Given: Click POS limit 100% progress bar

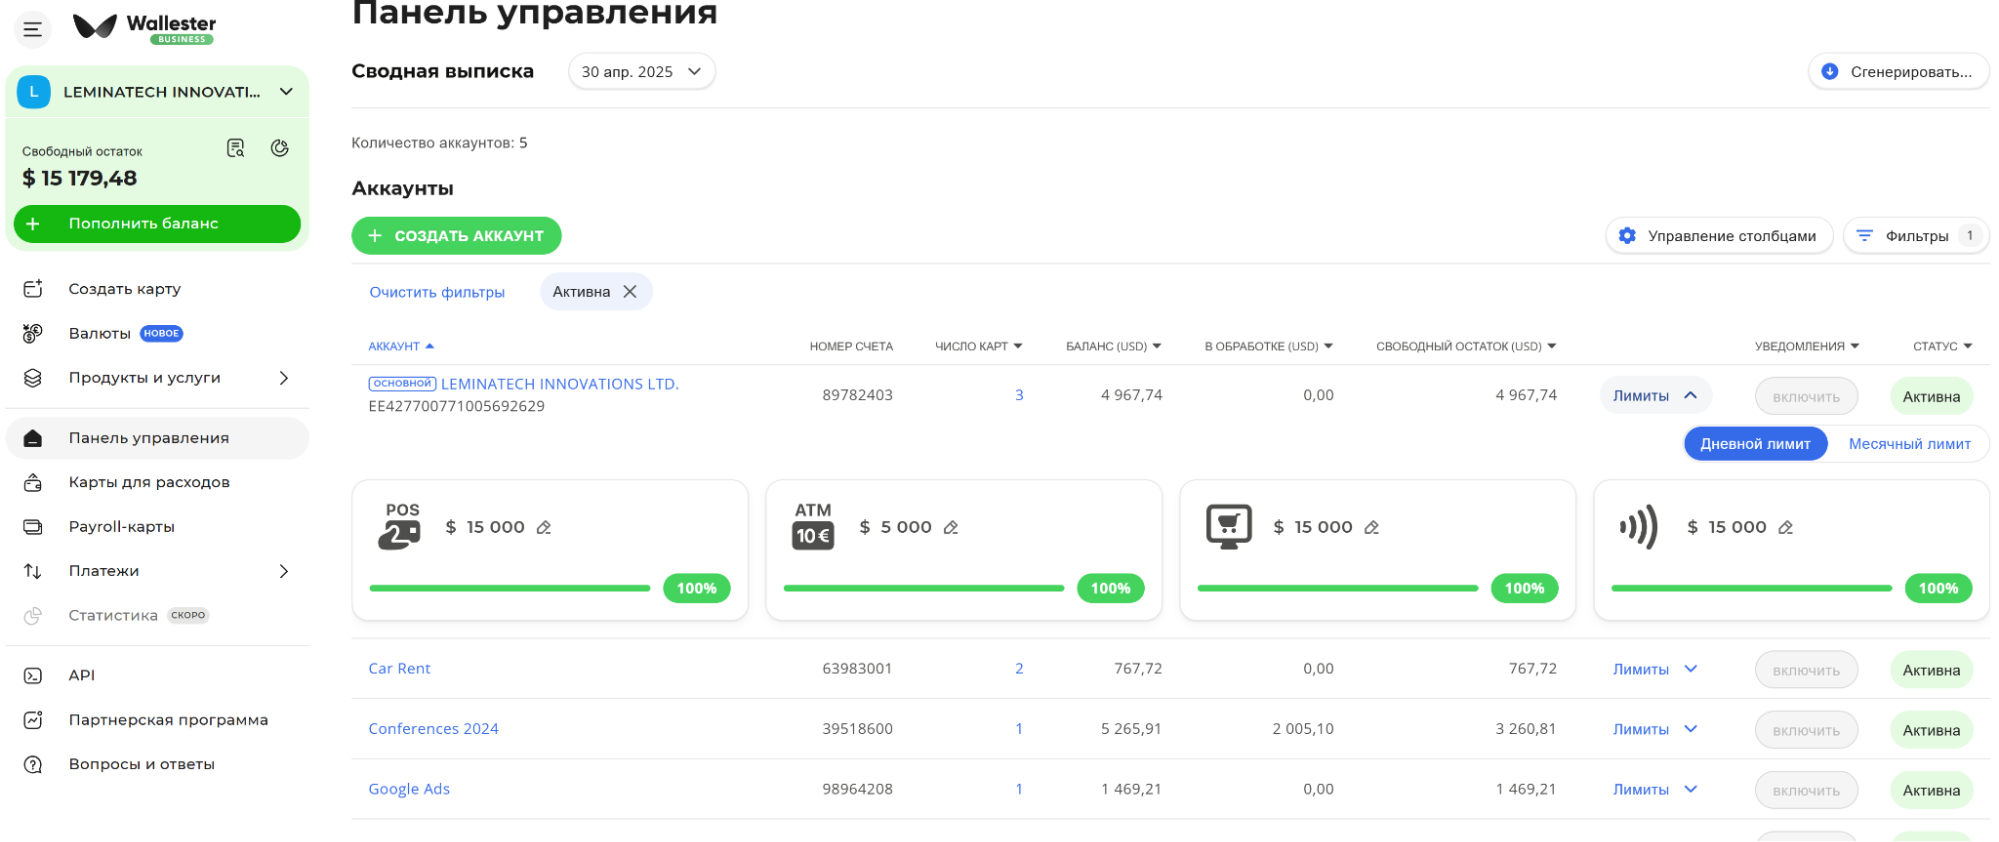Looking at the screenshot, I should click(x=510, y=588).
